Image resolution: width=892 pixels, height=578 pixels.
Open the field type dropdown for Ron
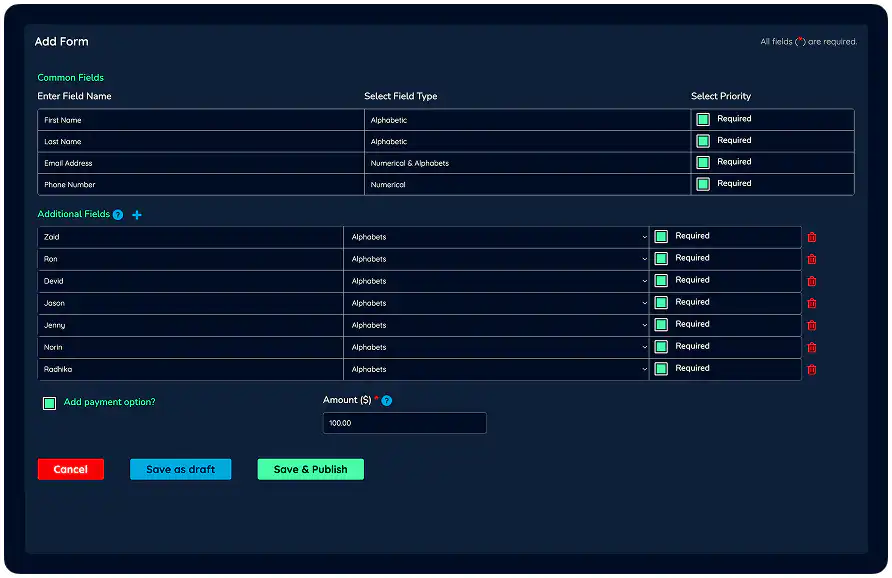click(x=495, y=259)
